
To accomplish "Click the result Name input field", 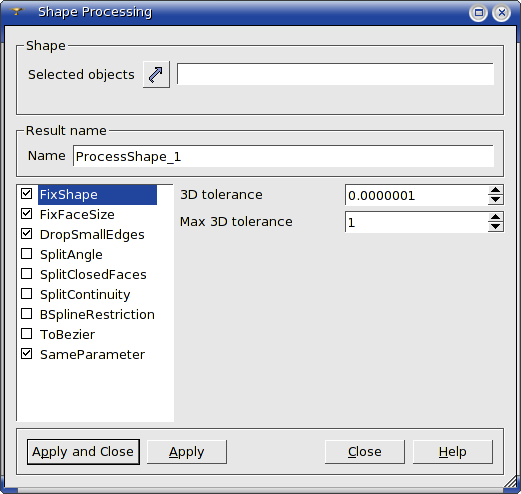I will pos(283,156).
